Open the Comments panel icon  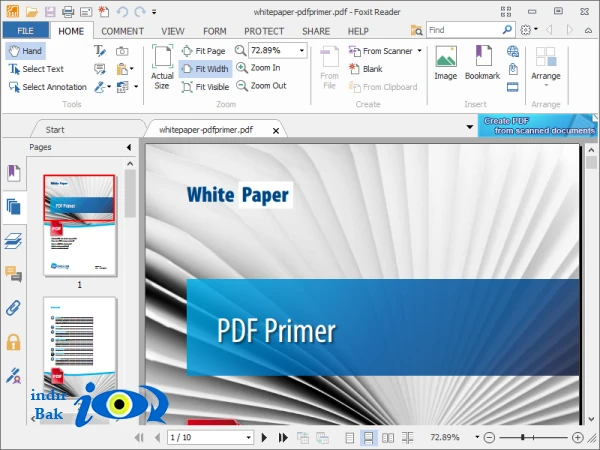pyautogui.click(x=14, y=274)
